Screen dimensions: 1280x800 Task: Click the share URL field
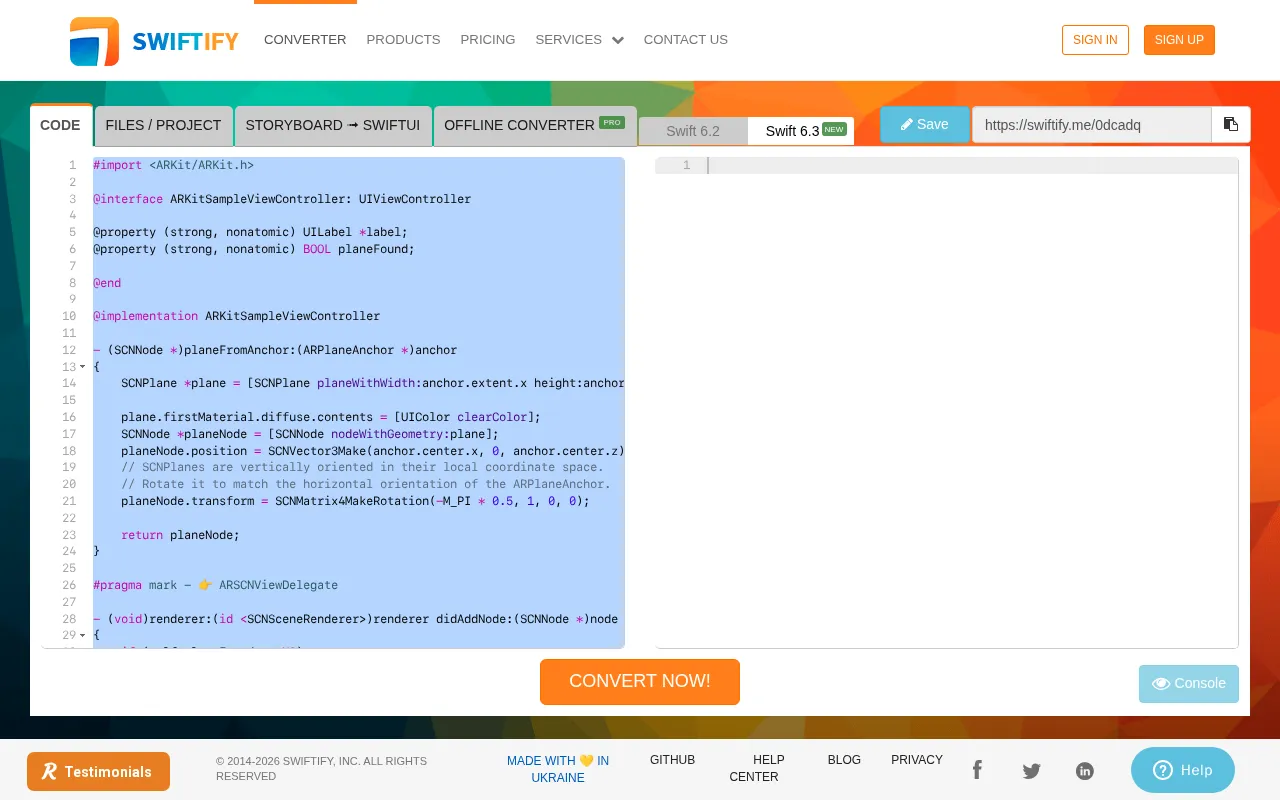coord(1092,125)
